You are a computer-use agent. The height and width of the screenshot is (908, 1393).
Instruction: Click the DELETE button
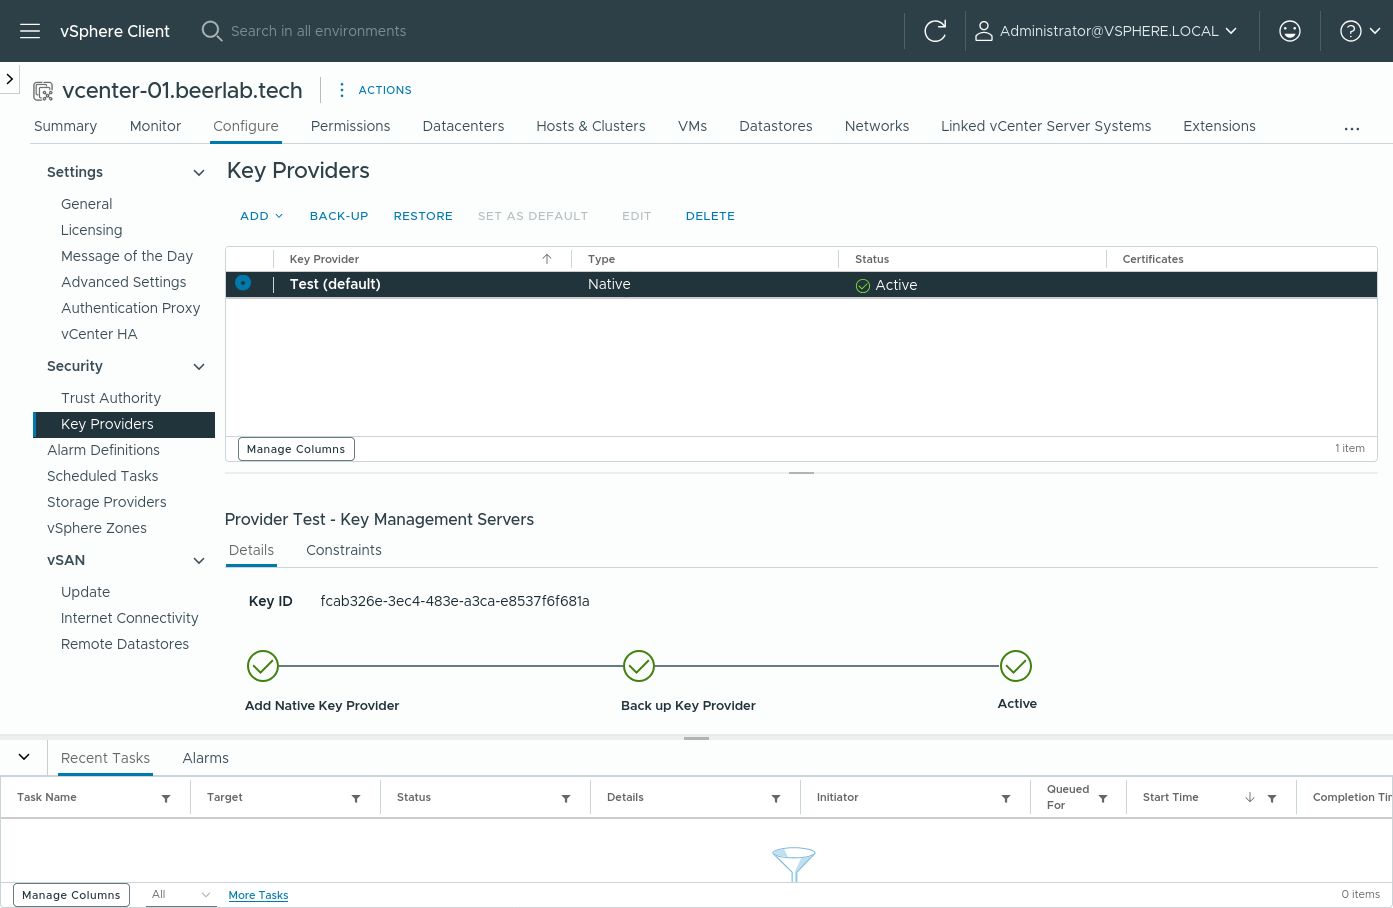pyautogui.click(x=710, y=216)
